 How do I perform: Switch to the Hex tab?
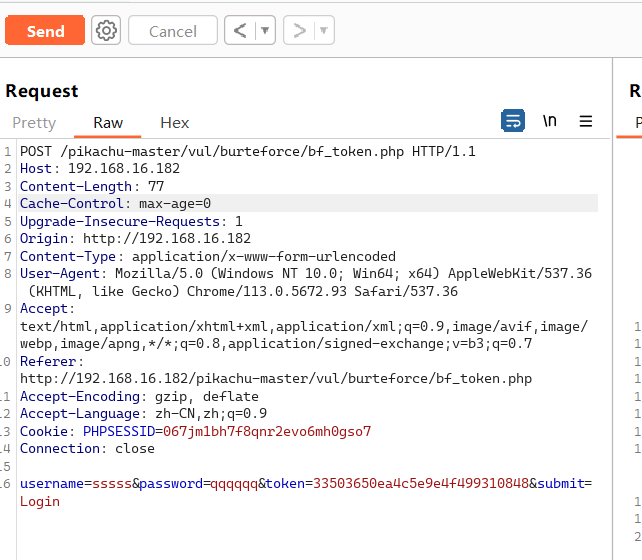click(x=175, y=123)
